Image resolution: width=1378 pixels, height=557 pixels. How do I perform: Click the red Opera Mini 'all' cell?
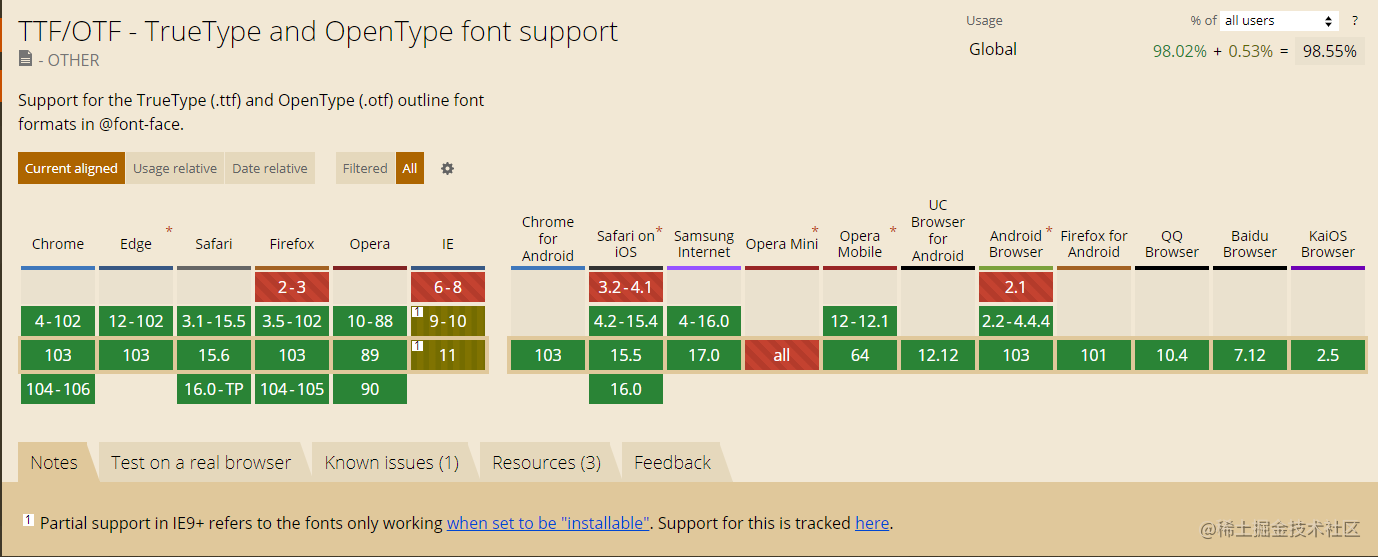click(x=782, y=355)
